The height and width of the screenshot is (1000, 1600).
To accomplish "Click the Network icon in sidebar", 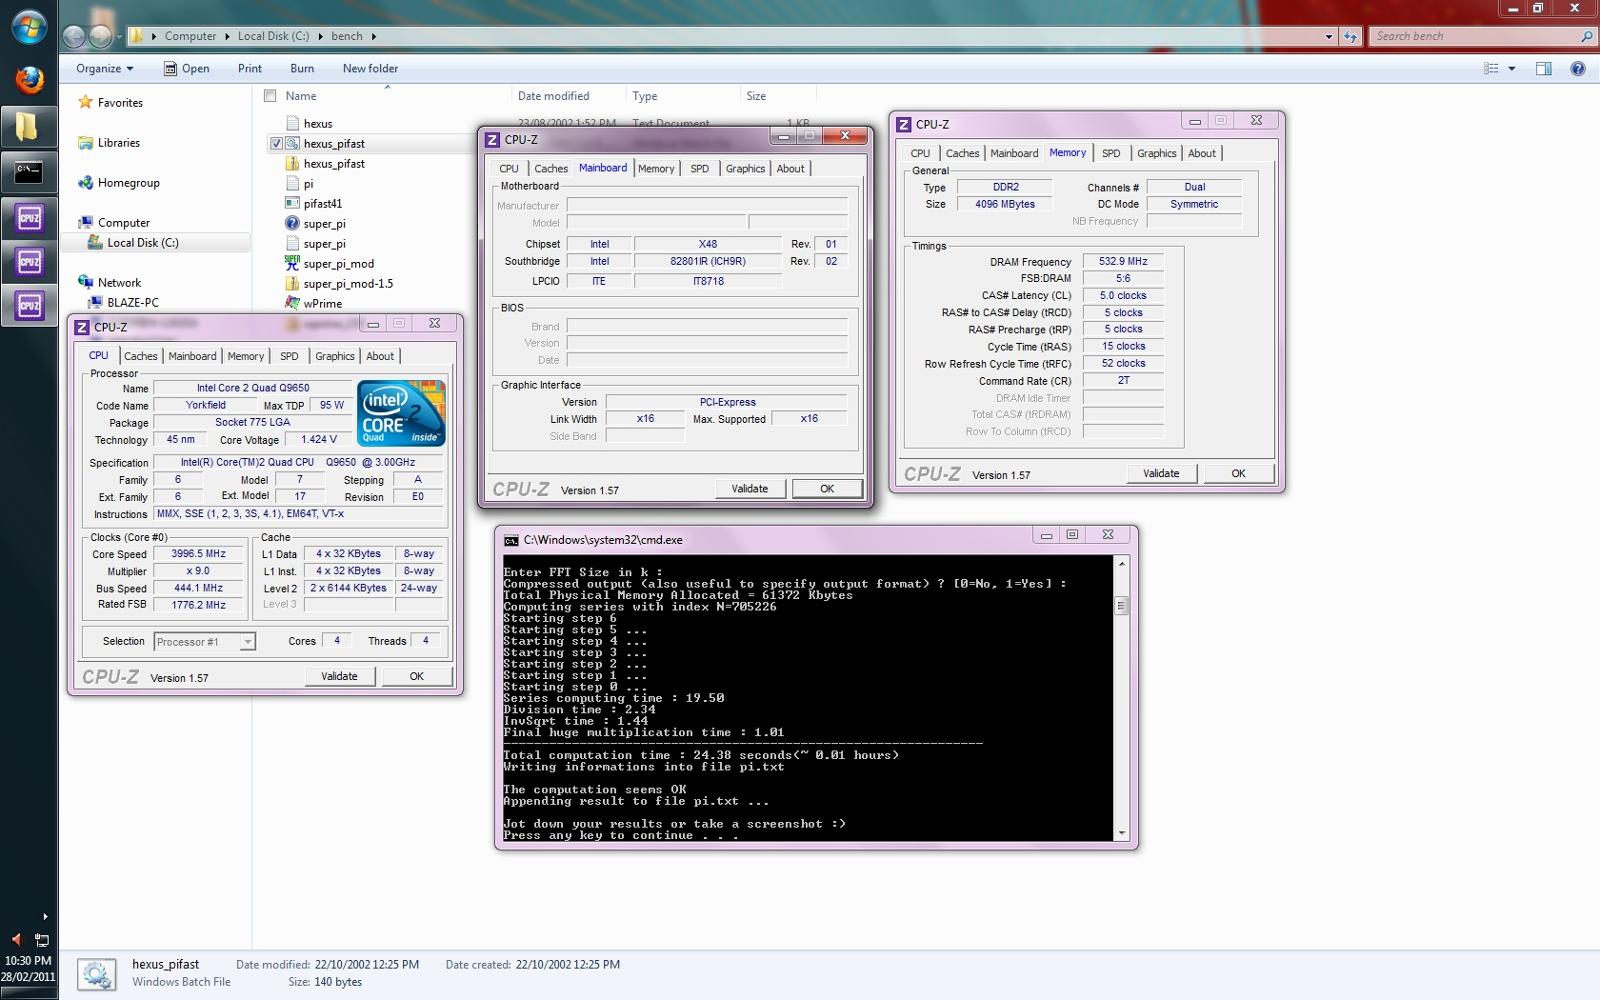I will coord(86,282).
